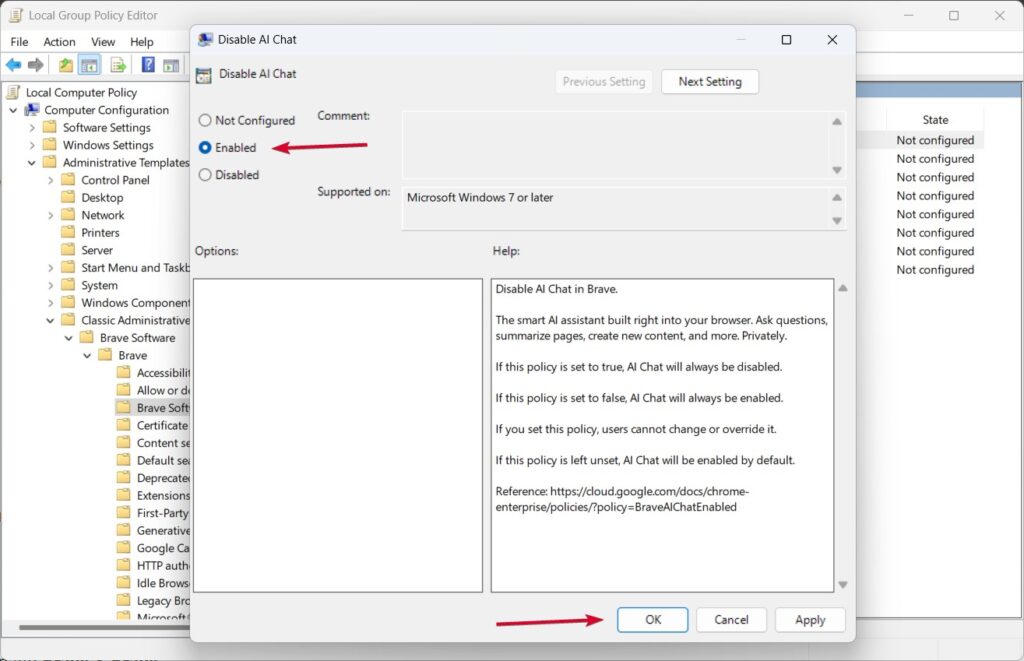Go to Next Setting

(710, 82)
